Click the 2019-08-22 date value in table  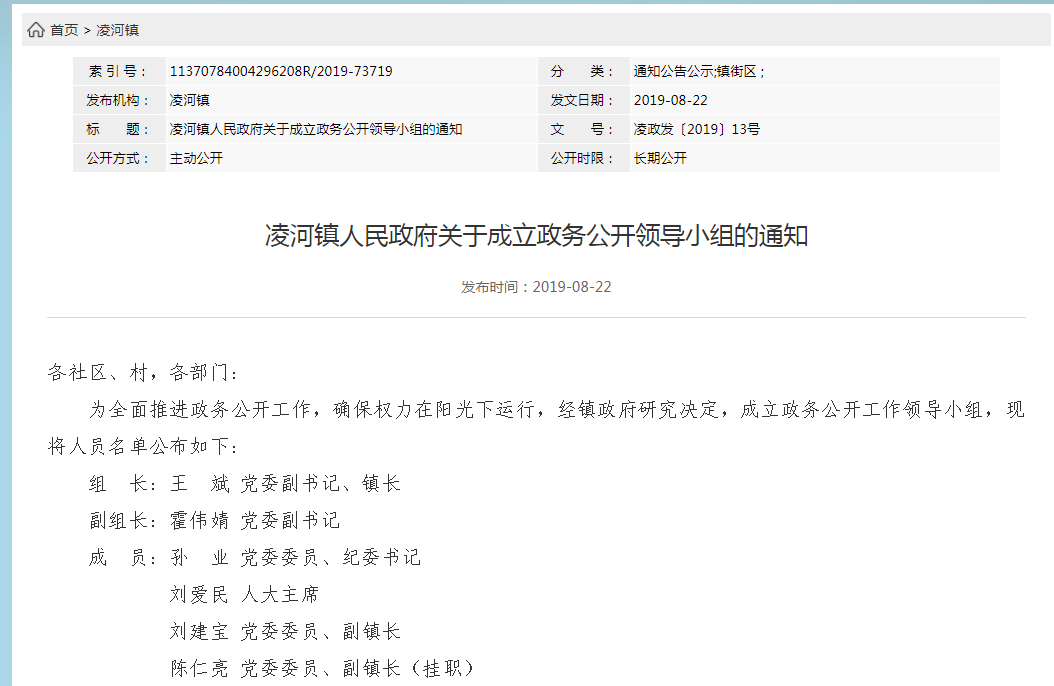pyautogui.click(x=671, y=100)
